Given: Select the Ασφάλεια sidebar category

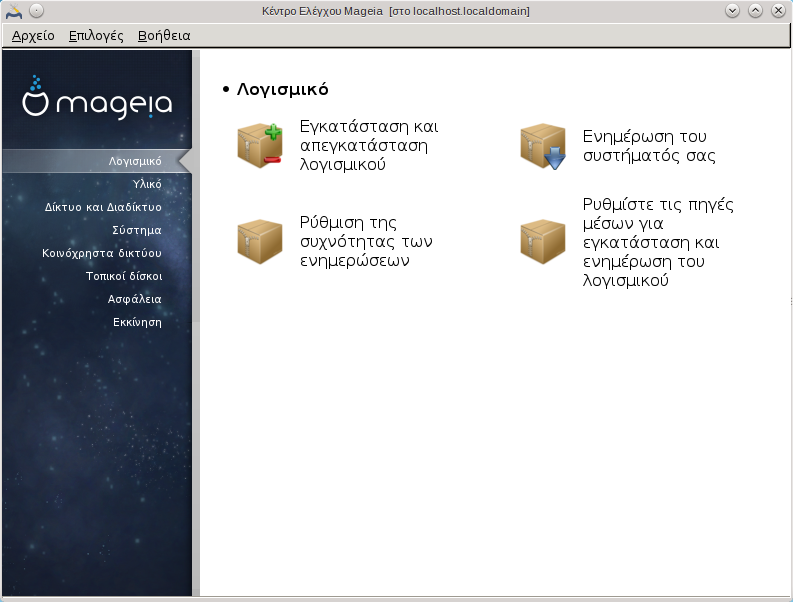Looking at the screenshot, I should (135, 299).
